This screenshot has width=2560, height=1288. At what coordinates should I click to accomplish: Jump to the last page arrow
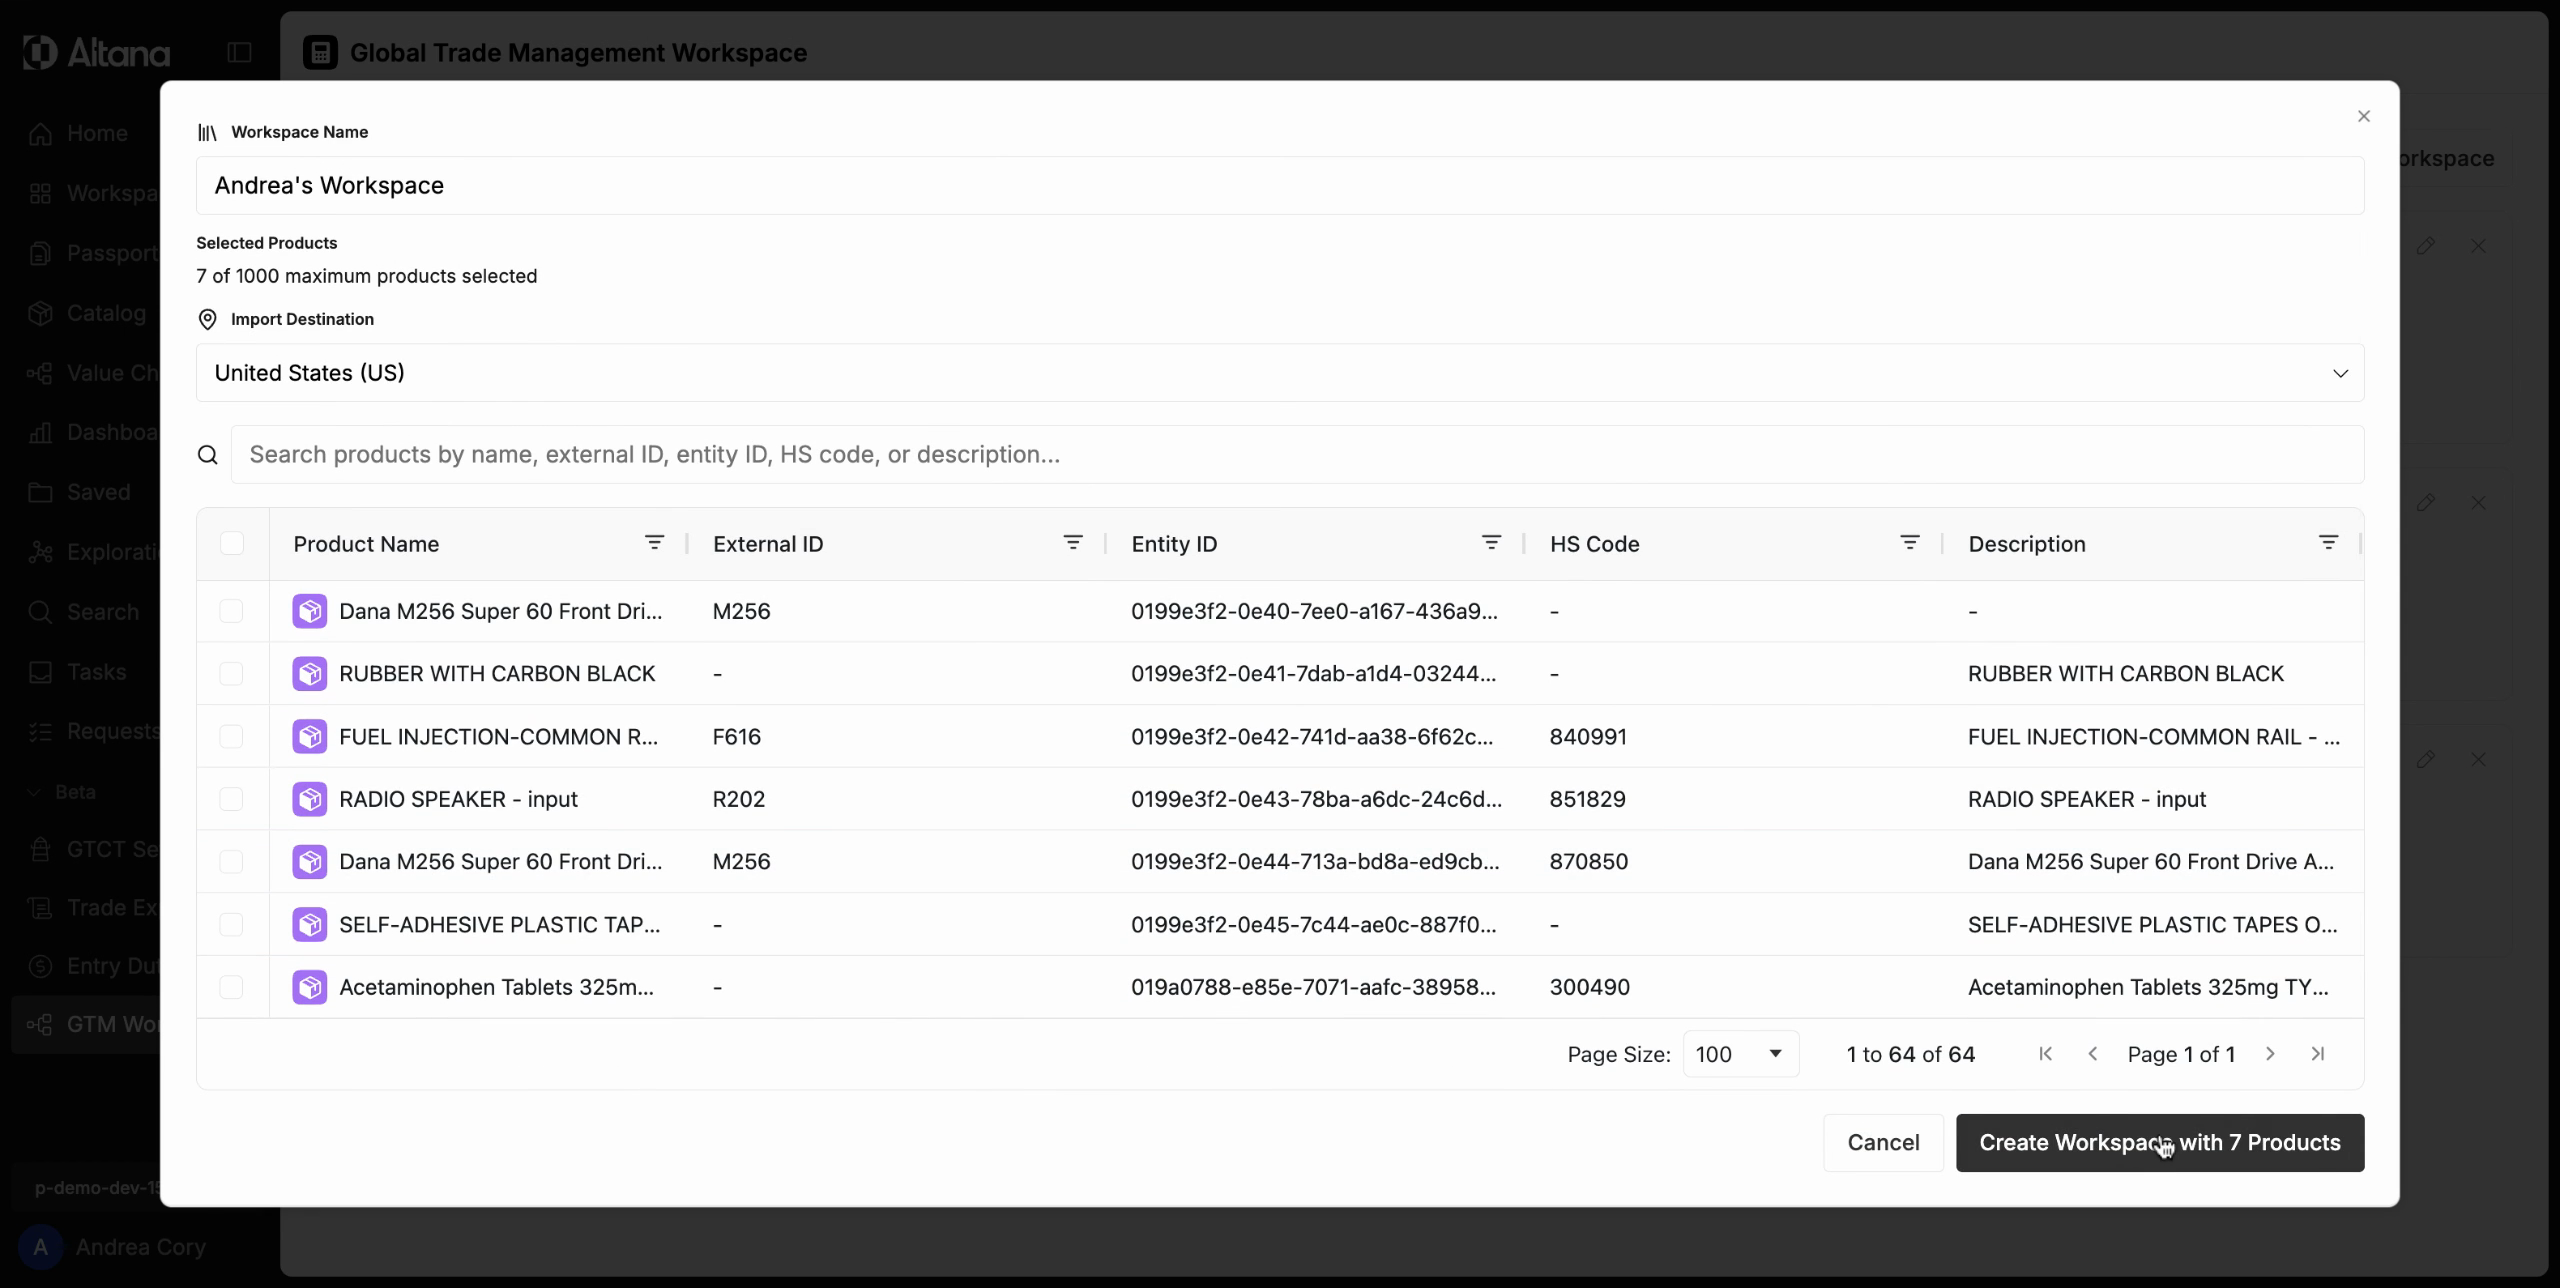click(x=2317, y=1054)
